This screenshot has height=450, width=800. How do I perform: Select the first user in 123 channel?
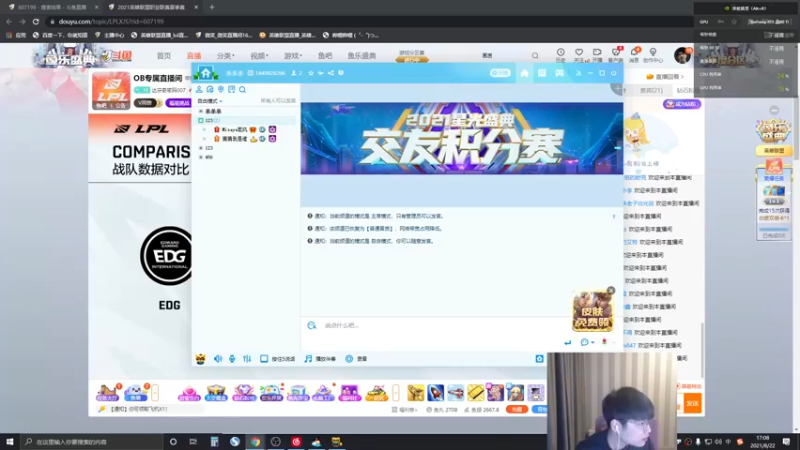coord(245,130)
